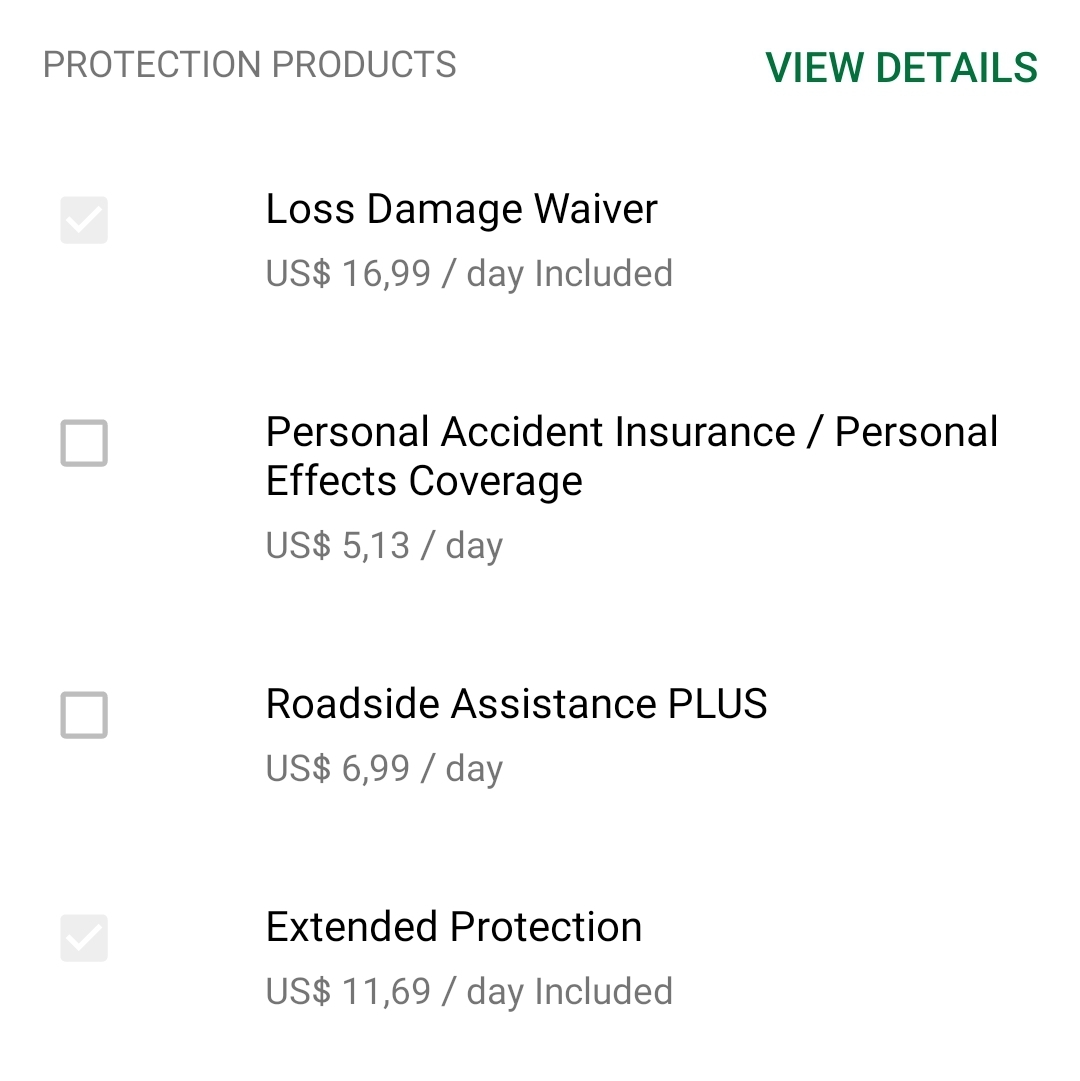Click the PROTECTION PRODUCTS section header
The image size is (1080, 1081).
(x=250, y=65)
